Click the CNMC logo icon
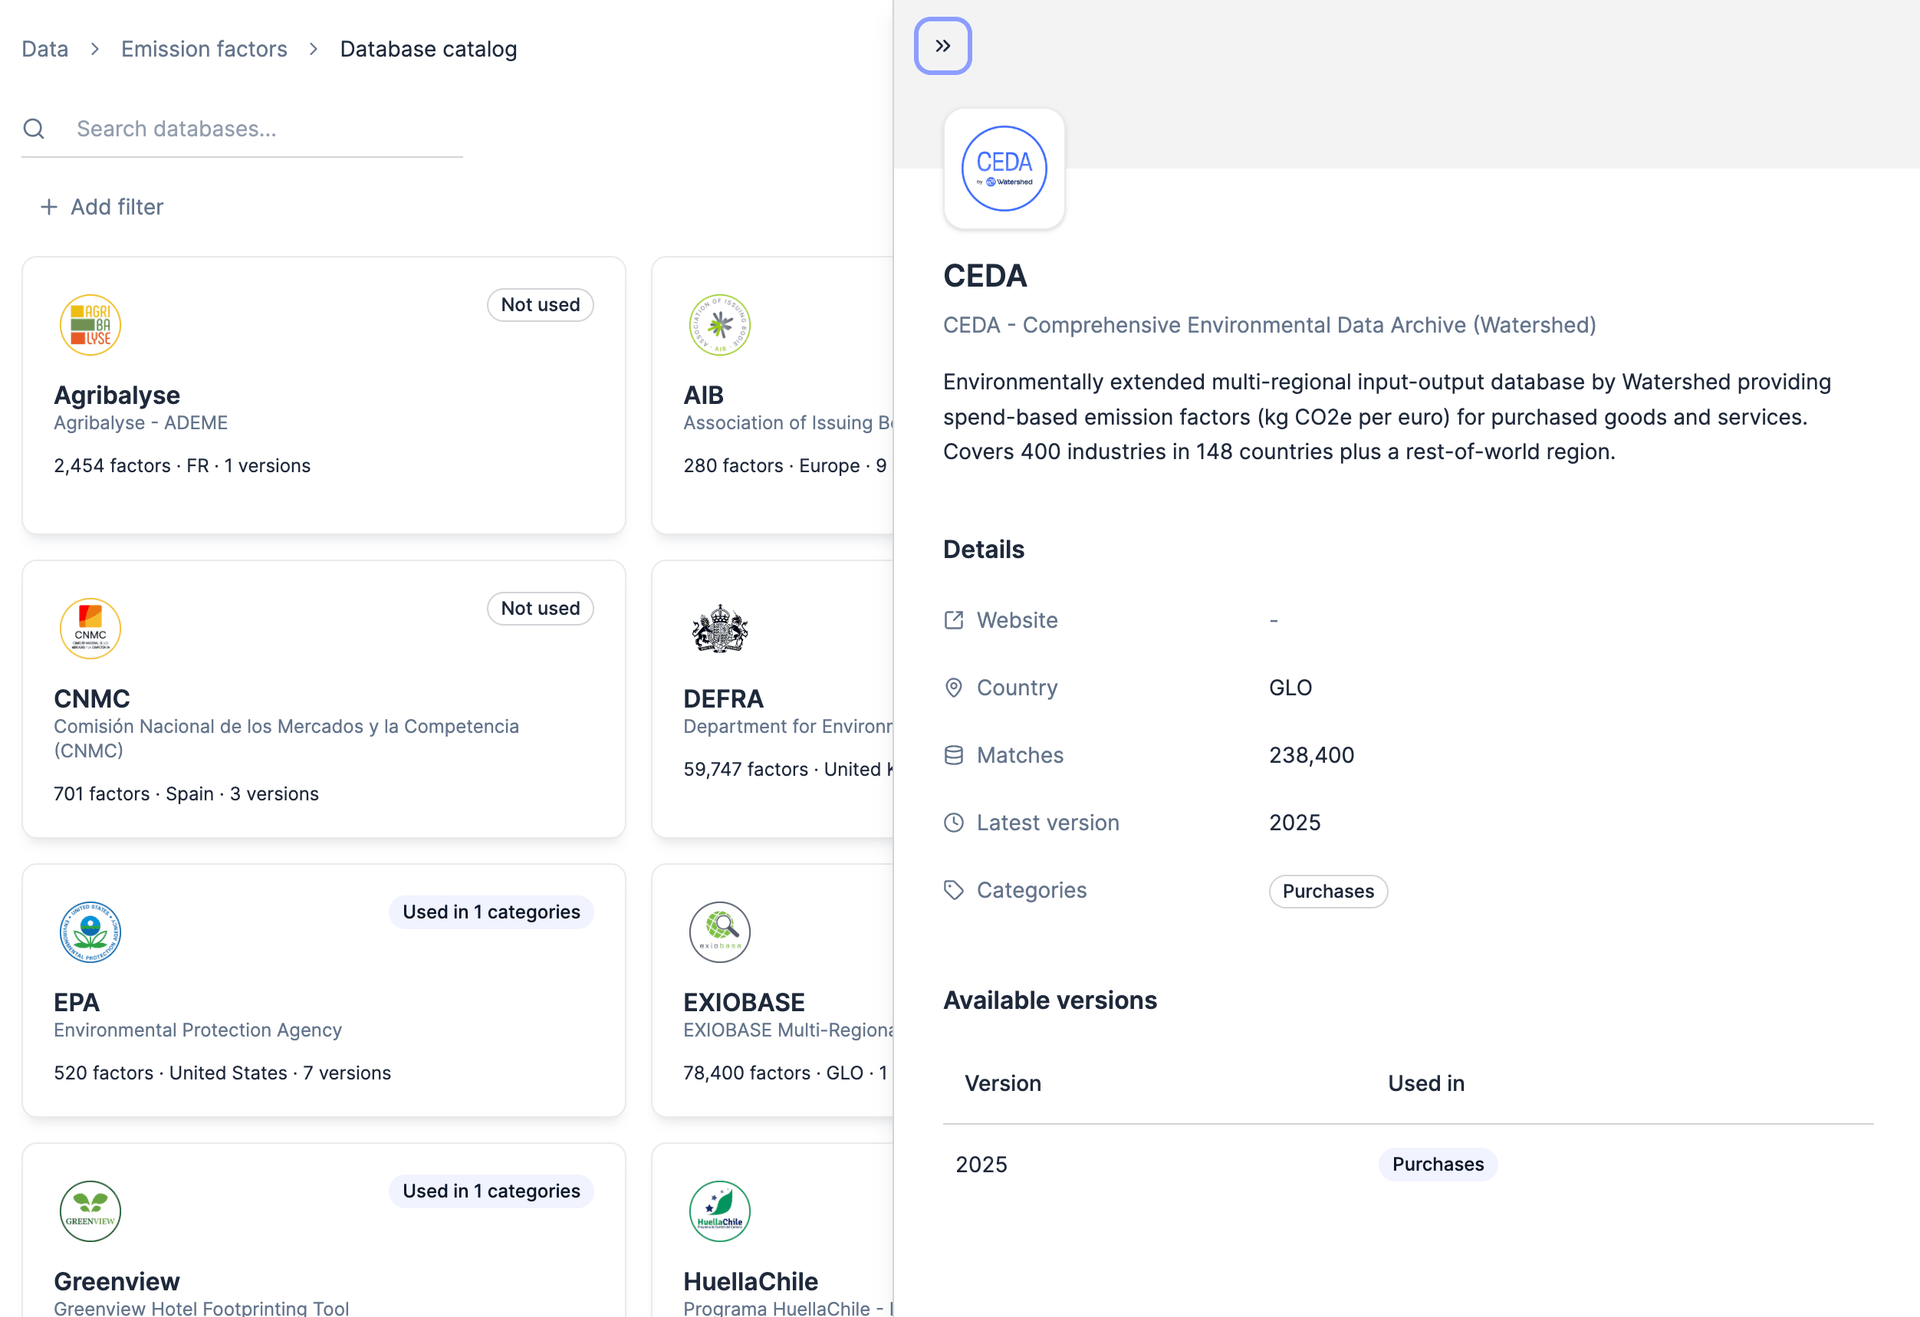1920x1317 pixels. coord(90,628)
